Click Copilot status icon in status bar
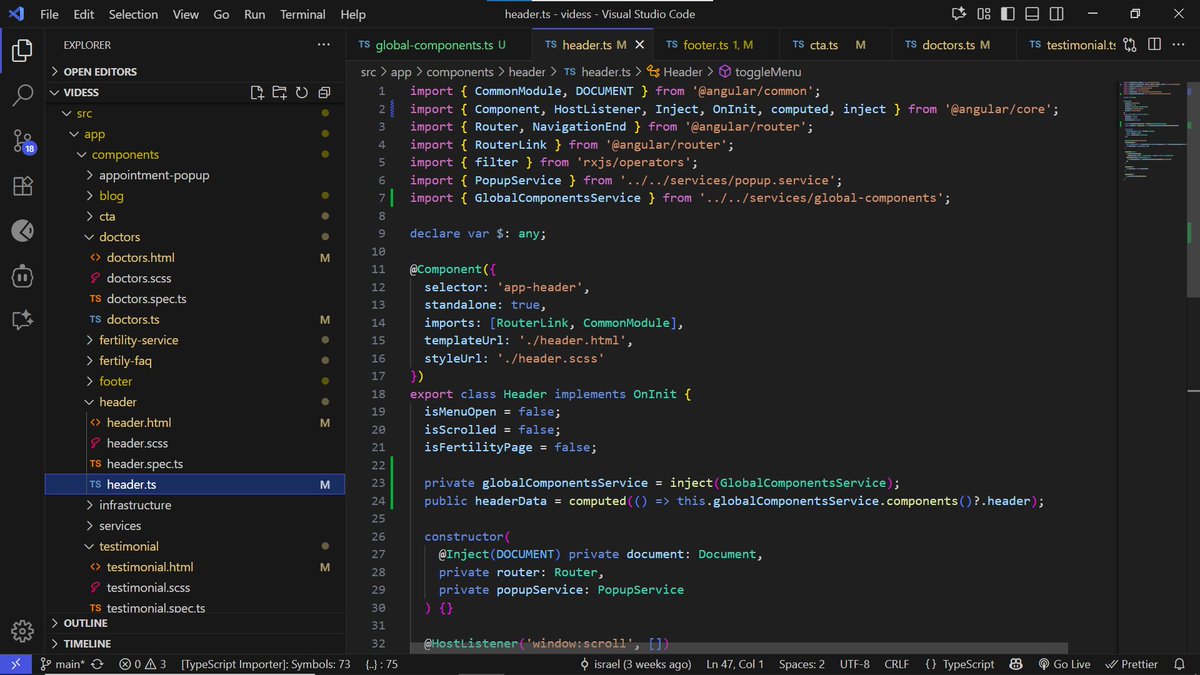The height and width of the screenshot is (675, 1200). tap(1015, 664)
